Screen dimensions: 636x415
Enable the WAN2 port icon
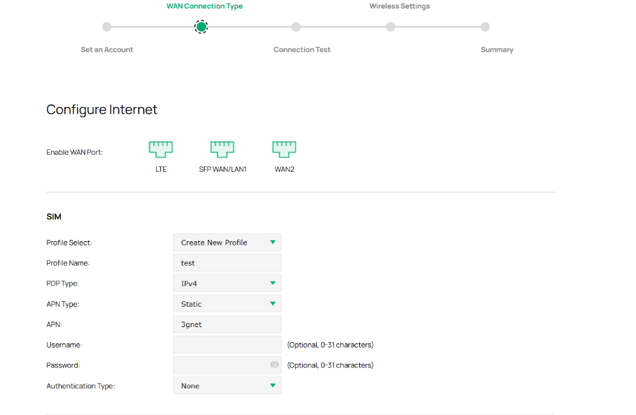point(284,149)
